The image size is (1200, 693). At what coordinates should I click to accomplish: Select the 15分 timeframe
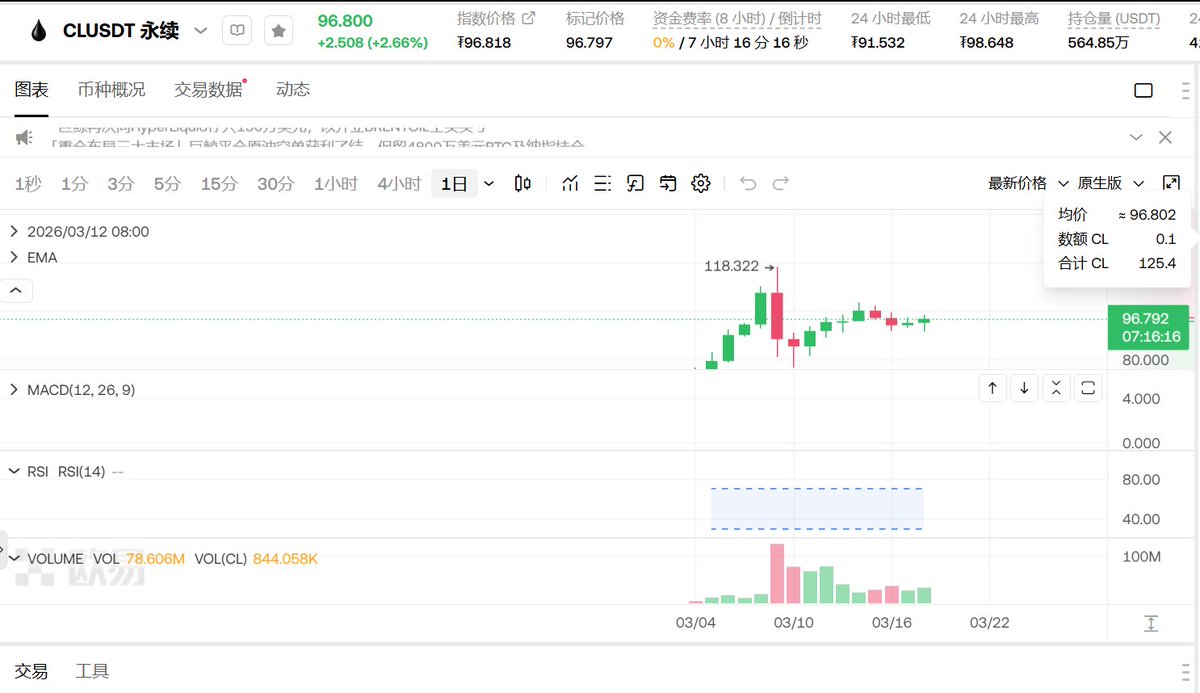point(219,184)
